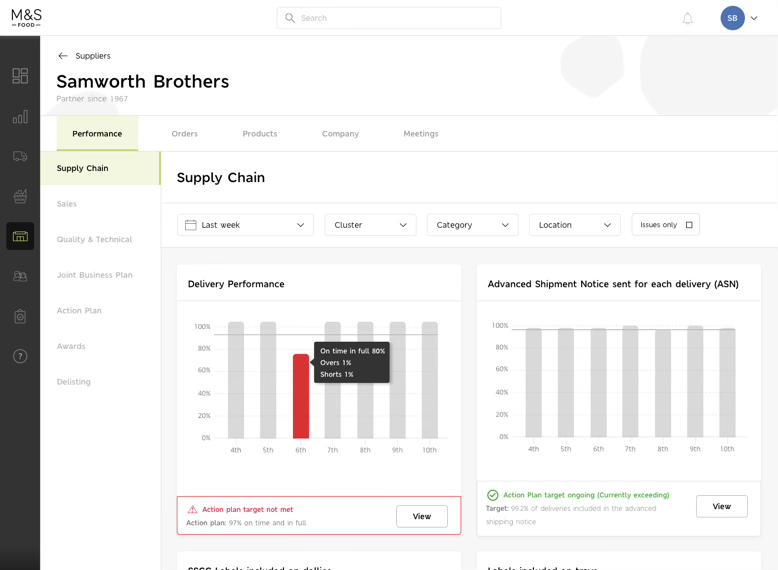Click 'Action plan target not met' text
This screenshot has height=570, width=778.
[247, 509]
